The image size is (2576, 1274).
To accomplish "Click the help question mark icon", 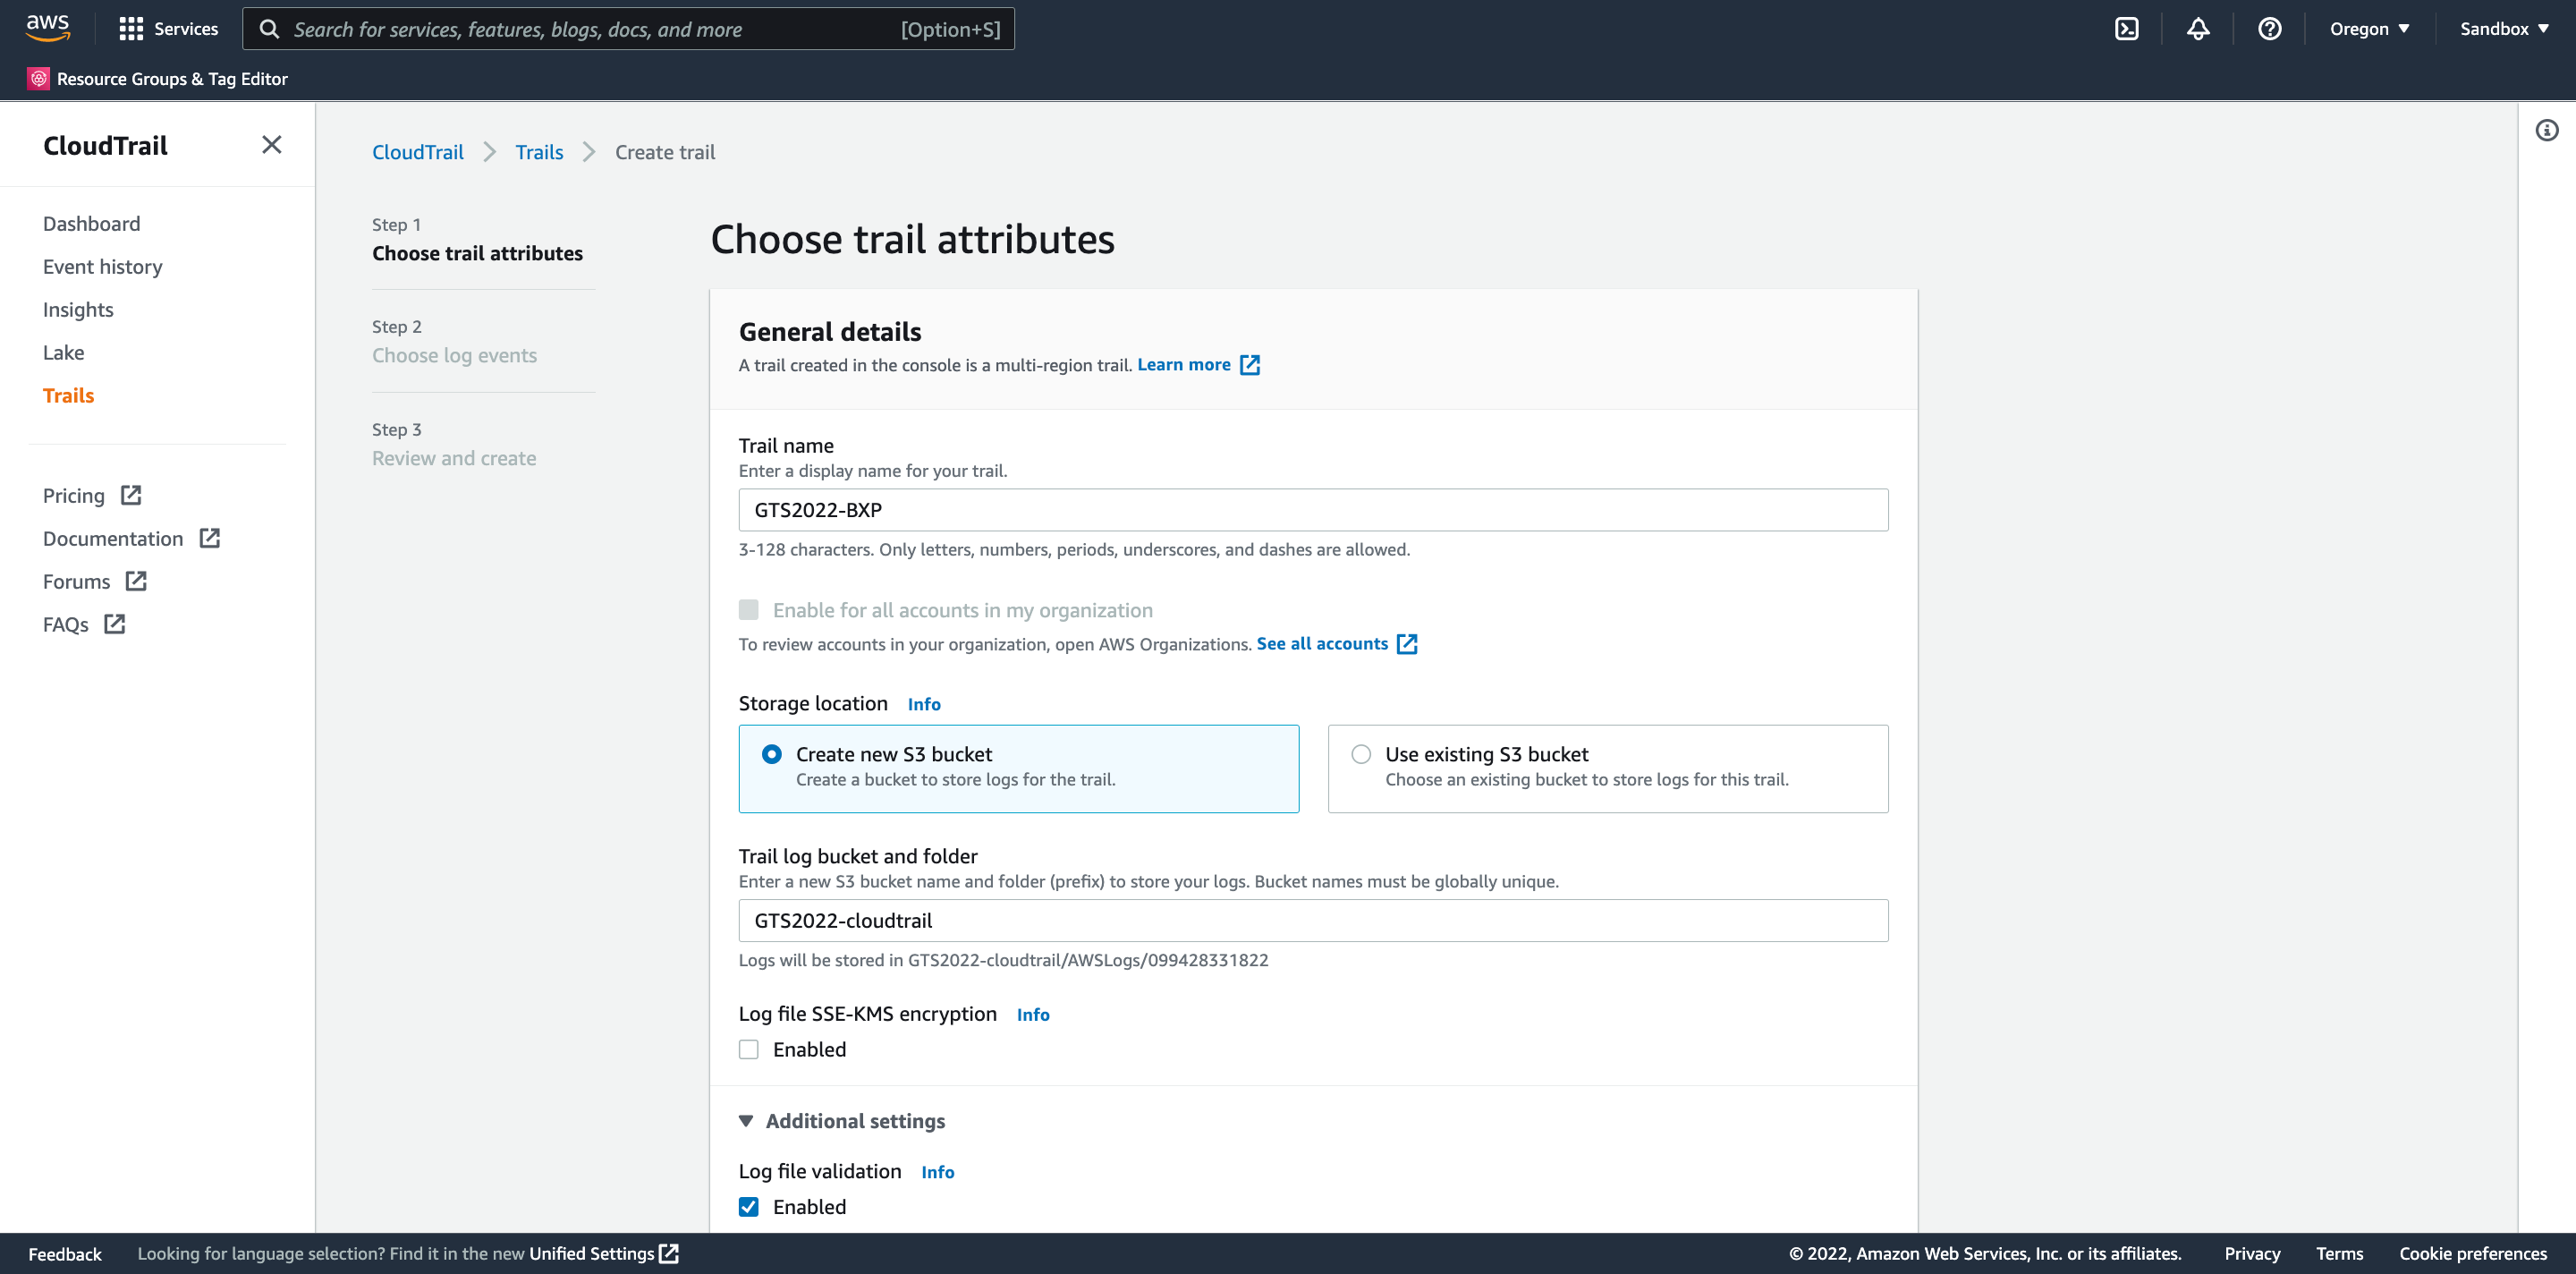I will [x=2269, y=29].
